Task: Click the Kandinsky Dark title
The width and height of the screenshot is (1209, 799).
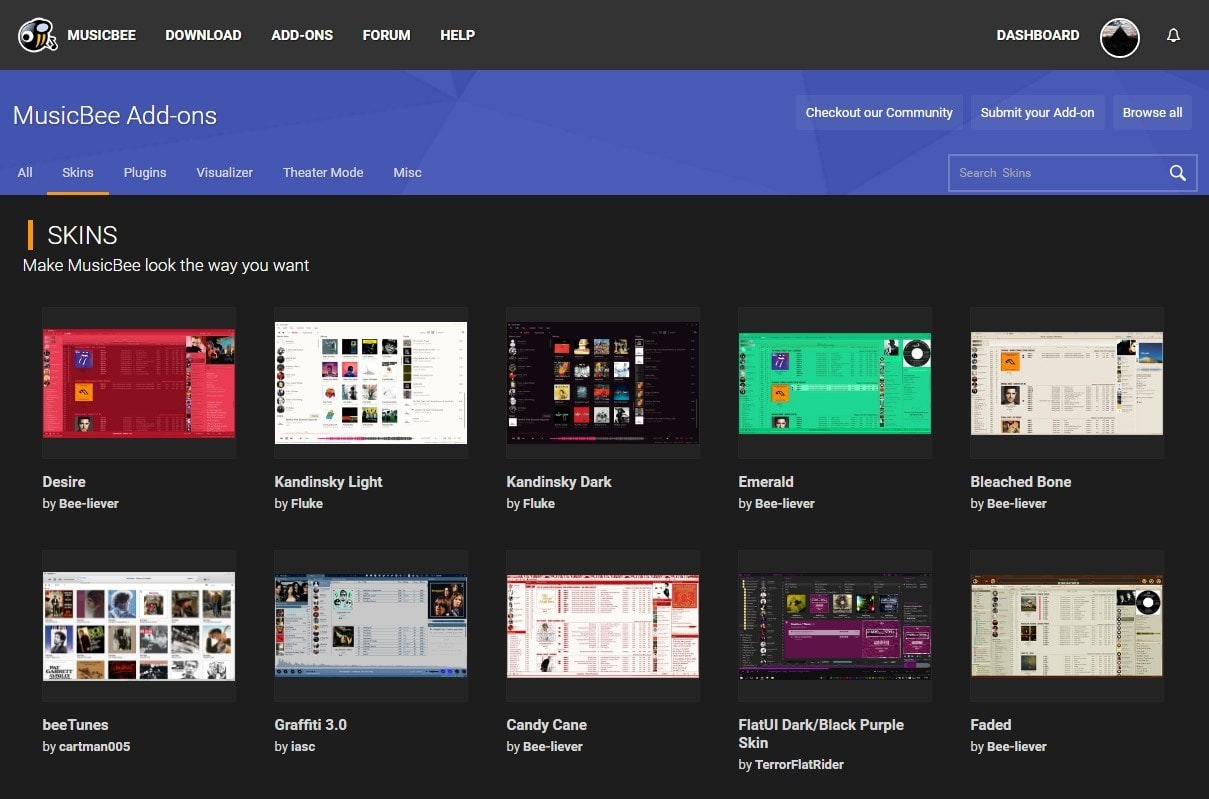Action: [x=559, y=482]
